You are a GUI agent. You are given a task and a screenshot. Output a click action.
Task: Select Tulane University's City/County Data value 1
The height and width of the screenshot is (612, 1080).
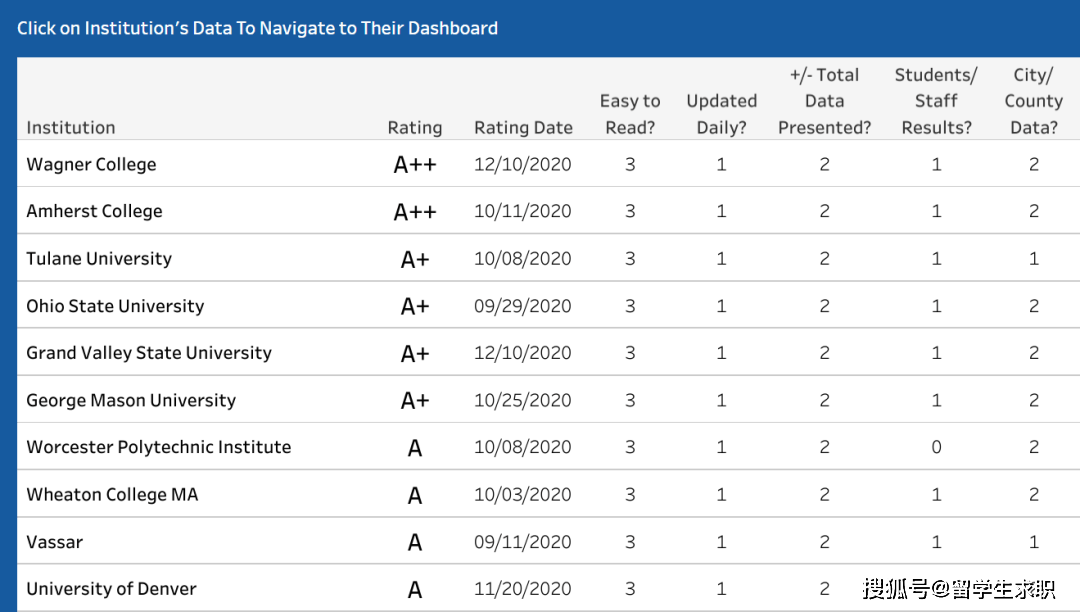[1034, 259]
